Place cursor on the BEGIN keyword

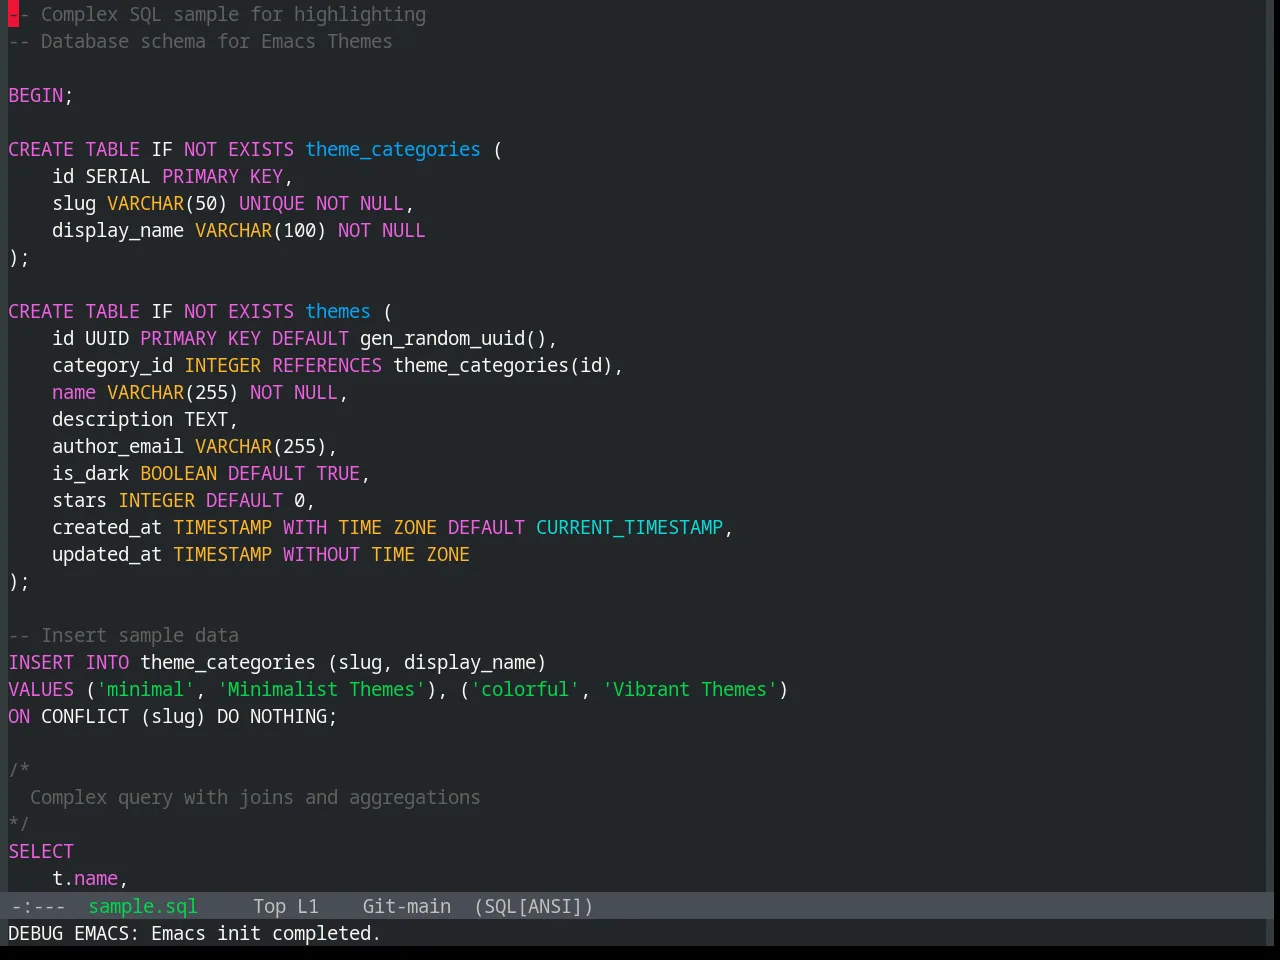36,96
